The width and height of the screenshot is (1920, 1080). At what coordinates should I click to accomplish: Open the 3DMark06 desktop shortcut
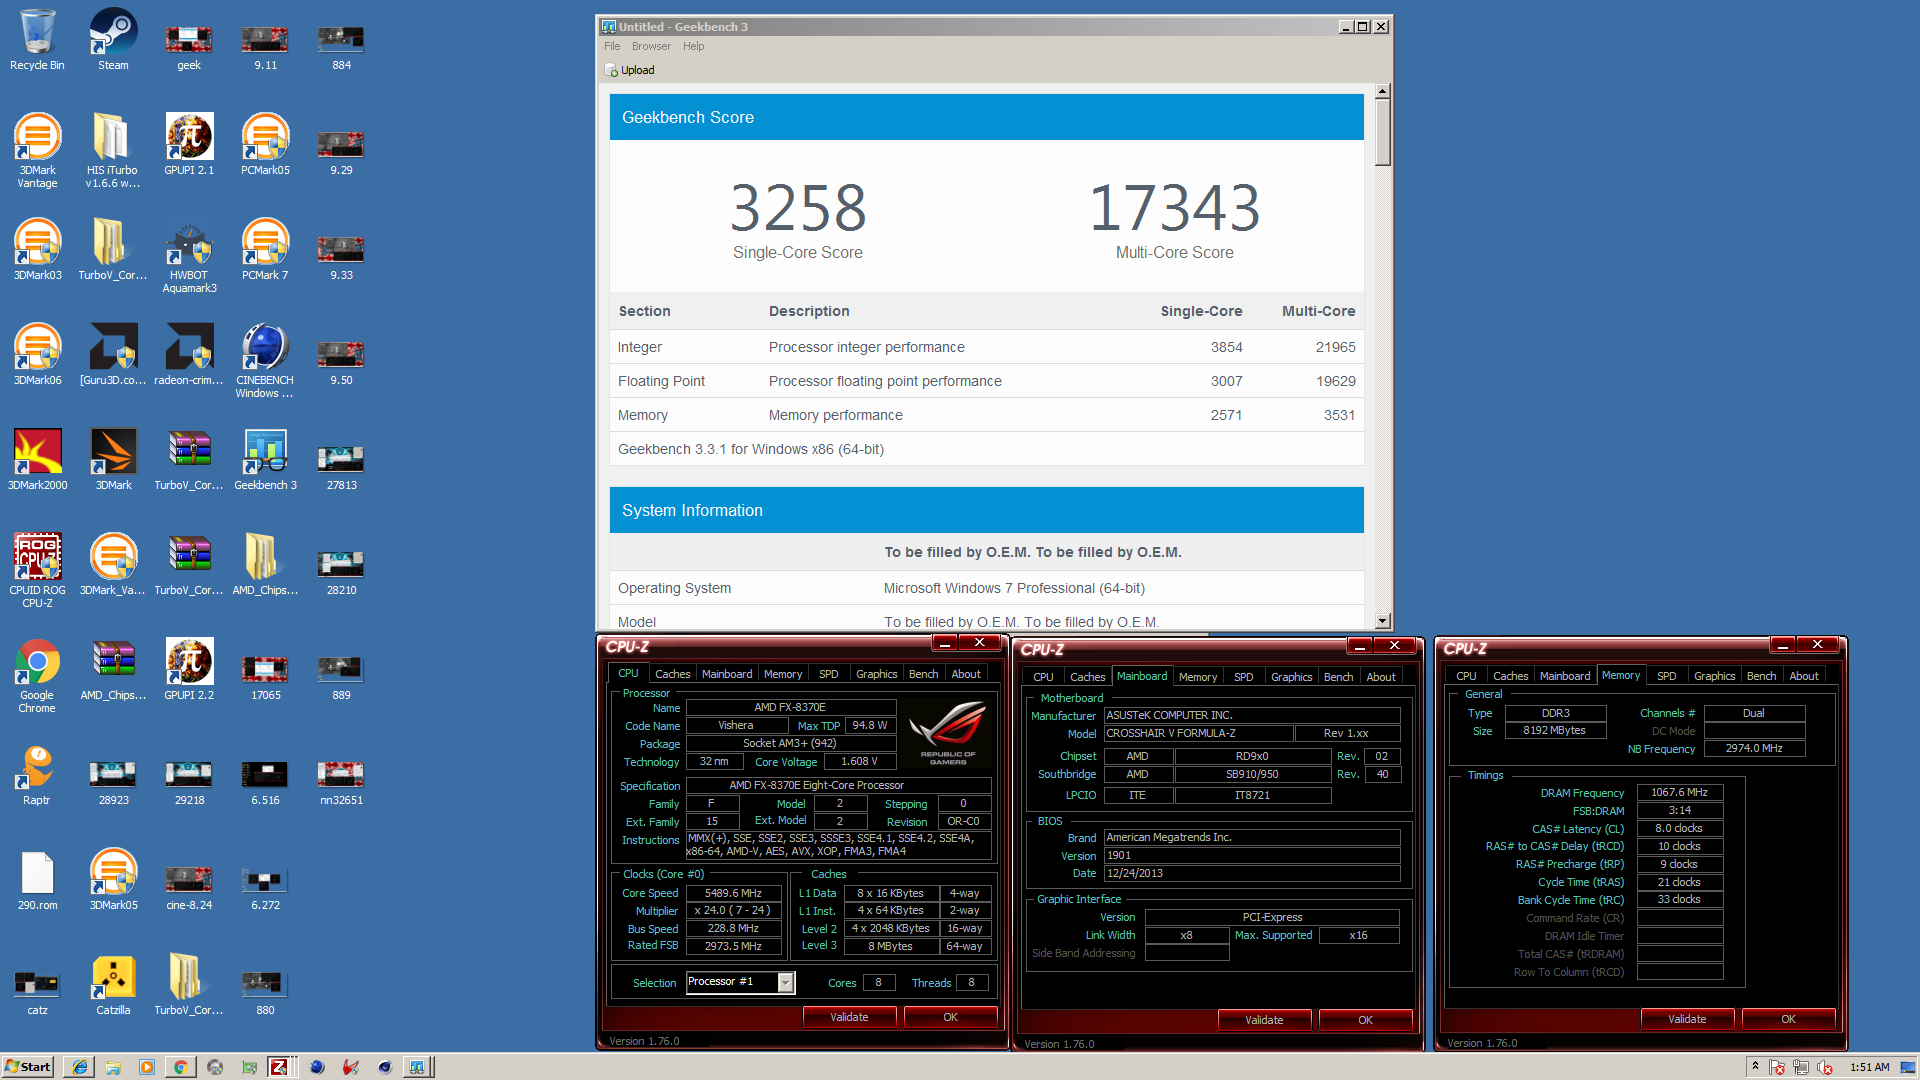[x=37, y=355]
